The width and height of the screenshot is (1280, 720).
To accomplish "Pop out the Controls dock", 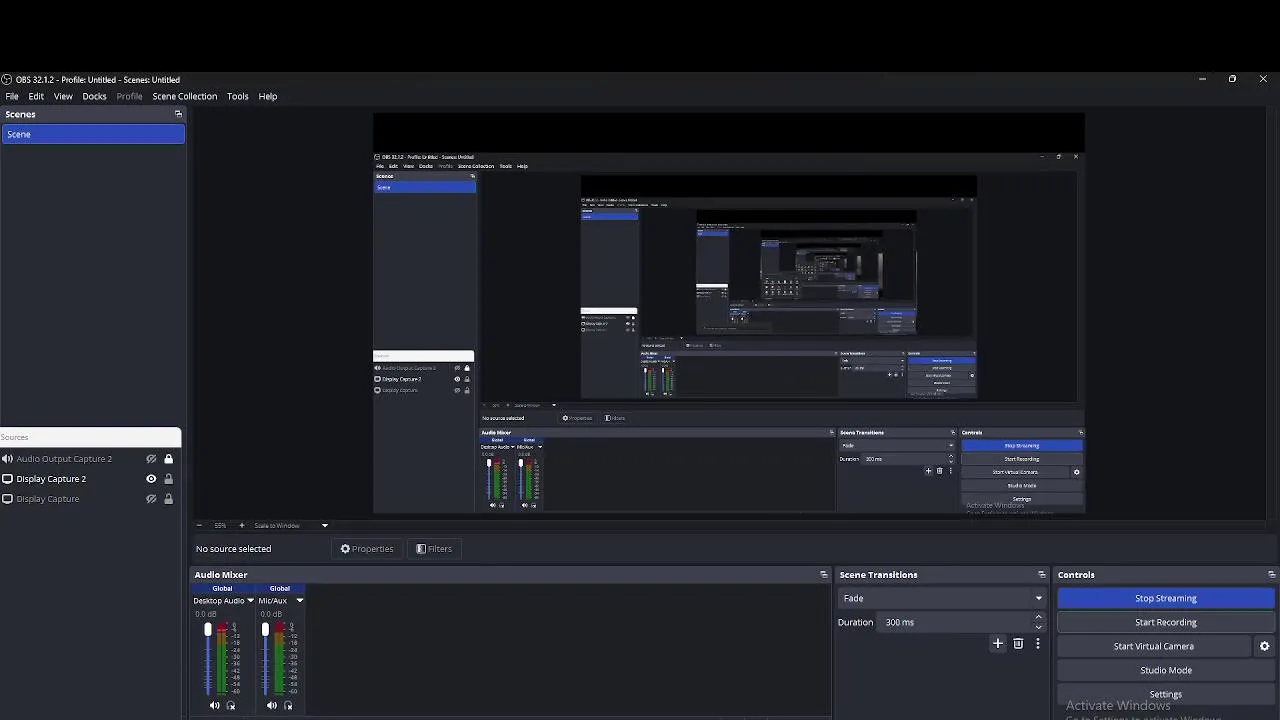I will [1272, 575].
